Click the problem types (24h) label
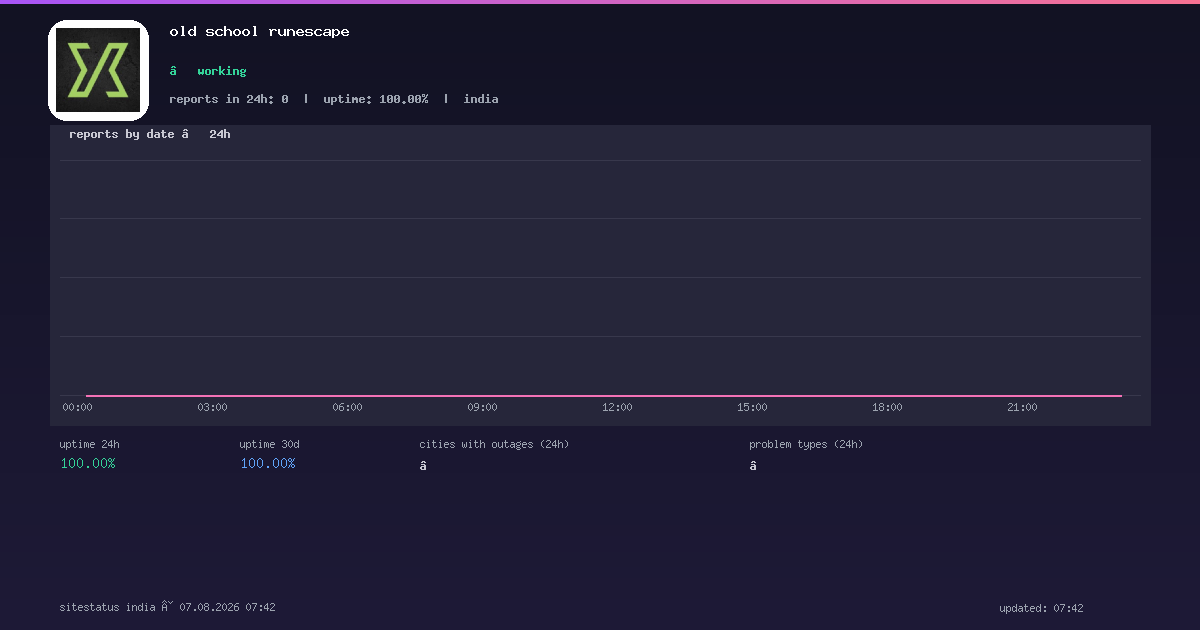 click(x=806, y=444)
